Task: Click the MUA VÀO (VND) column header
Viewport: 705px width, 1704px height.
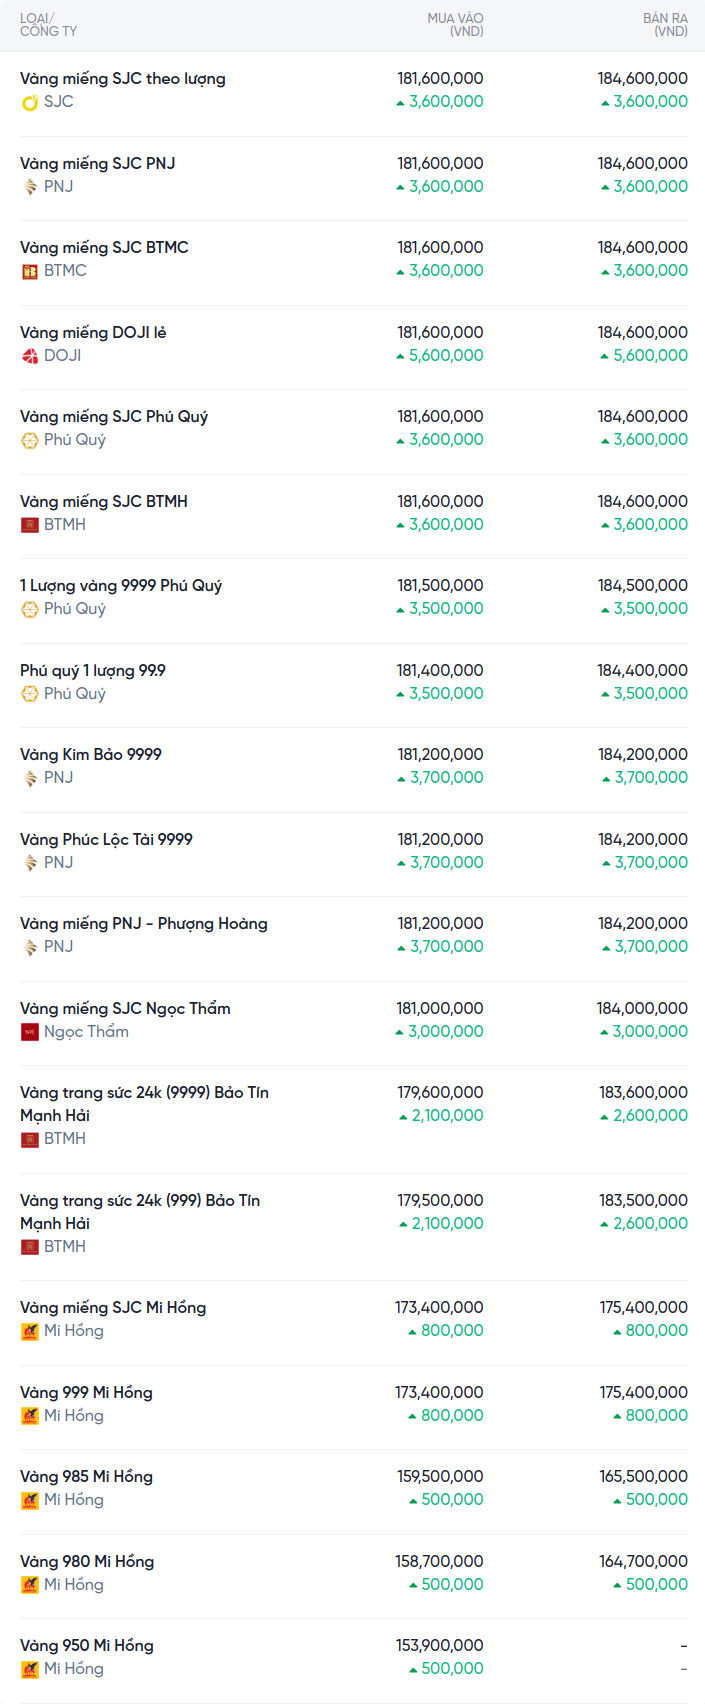Action: tap(455, 25)
